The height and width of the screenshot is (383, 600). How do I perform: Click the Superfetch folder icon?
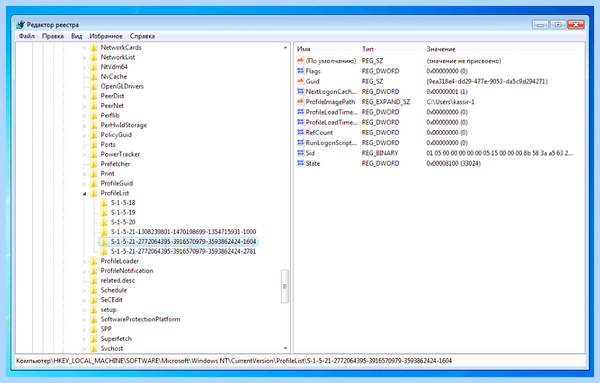93,339
